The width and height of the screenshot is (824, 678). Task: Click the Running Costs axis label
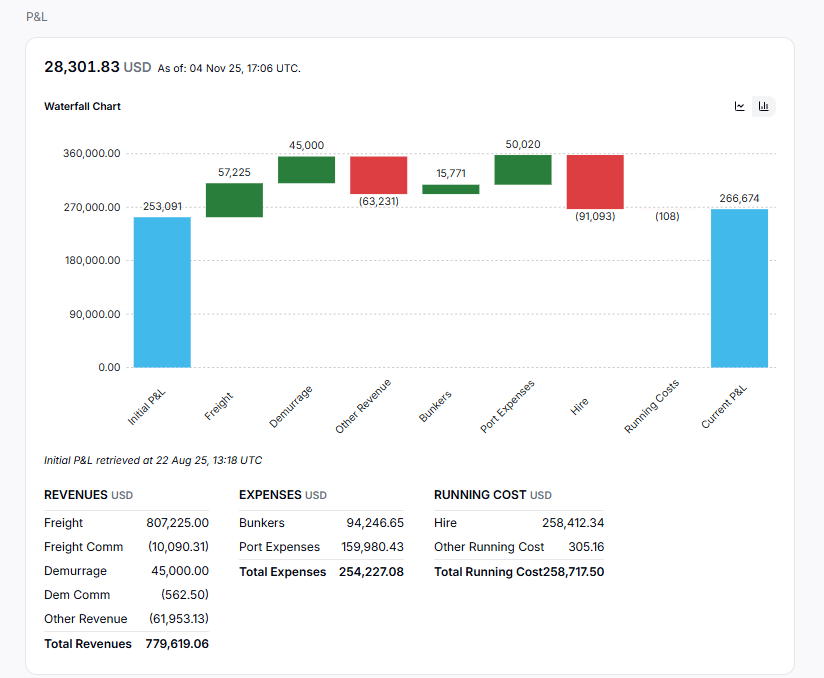[652, 406]
